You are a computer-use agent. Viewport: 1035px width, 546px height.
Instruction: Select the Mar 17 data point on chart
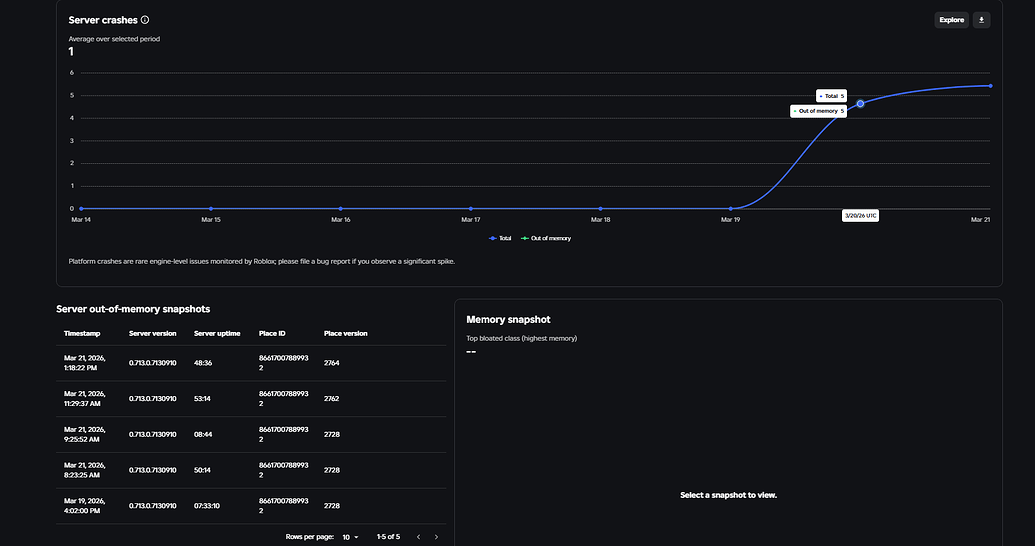coord(471,209)
